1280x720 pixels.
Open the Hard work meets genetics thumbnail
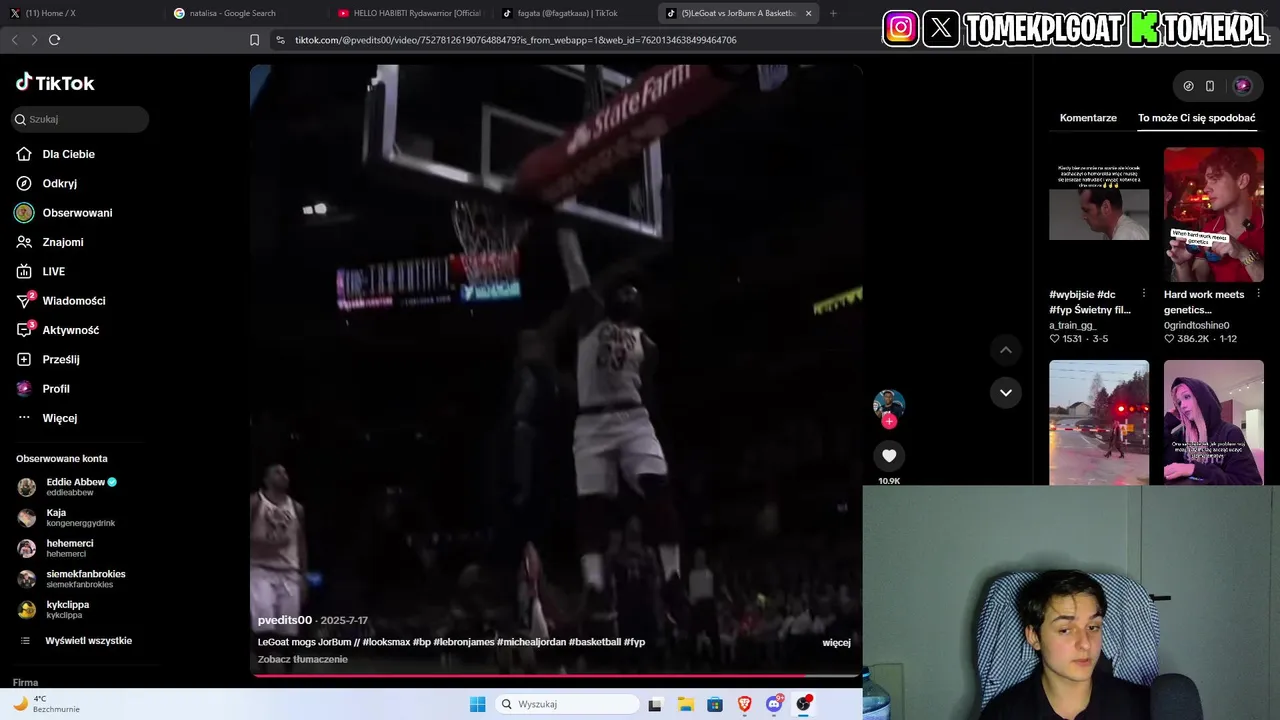[x=1214, y=215]
